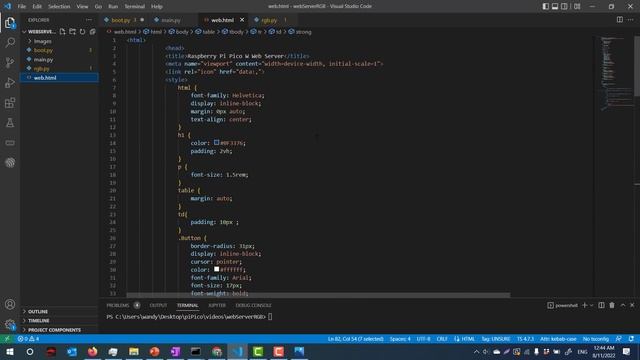The width and height of the screenshot is (640, 360).
Task: Click the Spaces: 4 indentation setting
Action: (400, 339)
